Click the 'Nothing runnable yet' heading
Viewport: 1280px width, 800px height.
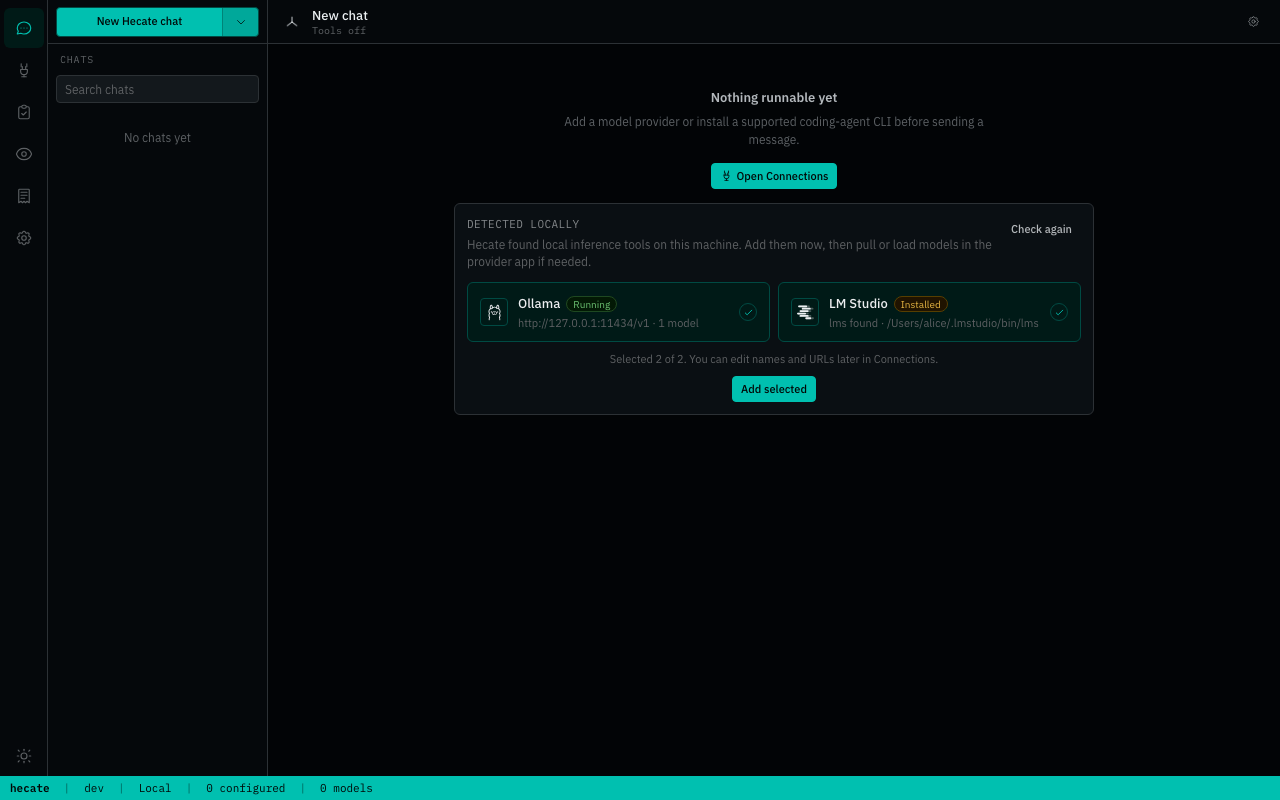point(774,98)
